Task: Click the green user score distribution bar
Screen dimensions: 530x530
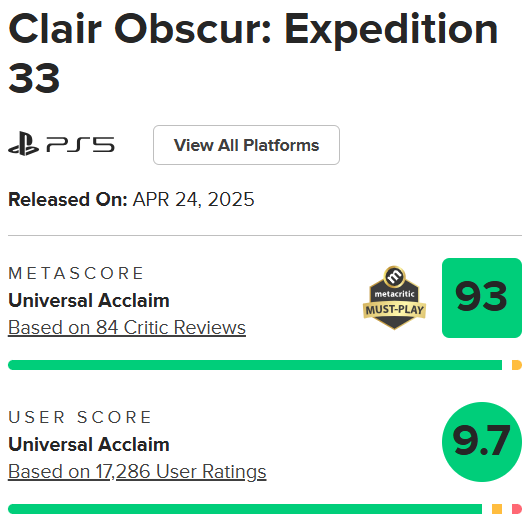Action: coord(245,509)
